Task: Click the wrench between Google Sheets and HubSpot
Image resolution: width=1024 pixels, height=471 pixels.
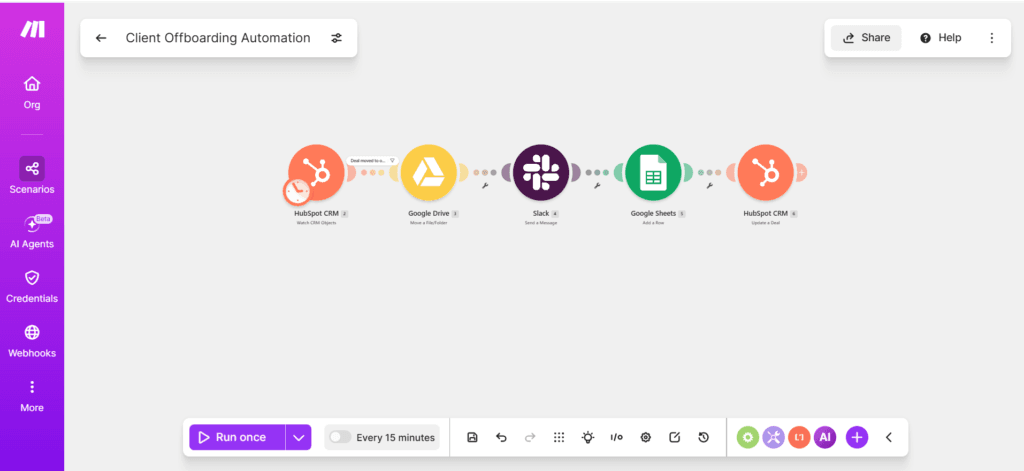Action: [709, 186]
